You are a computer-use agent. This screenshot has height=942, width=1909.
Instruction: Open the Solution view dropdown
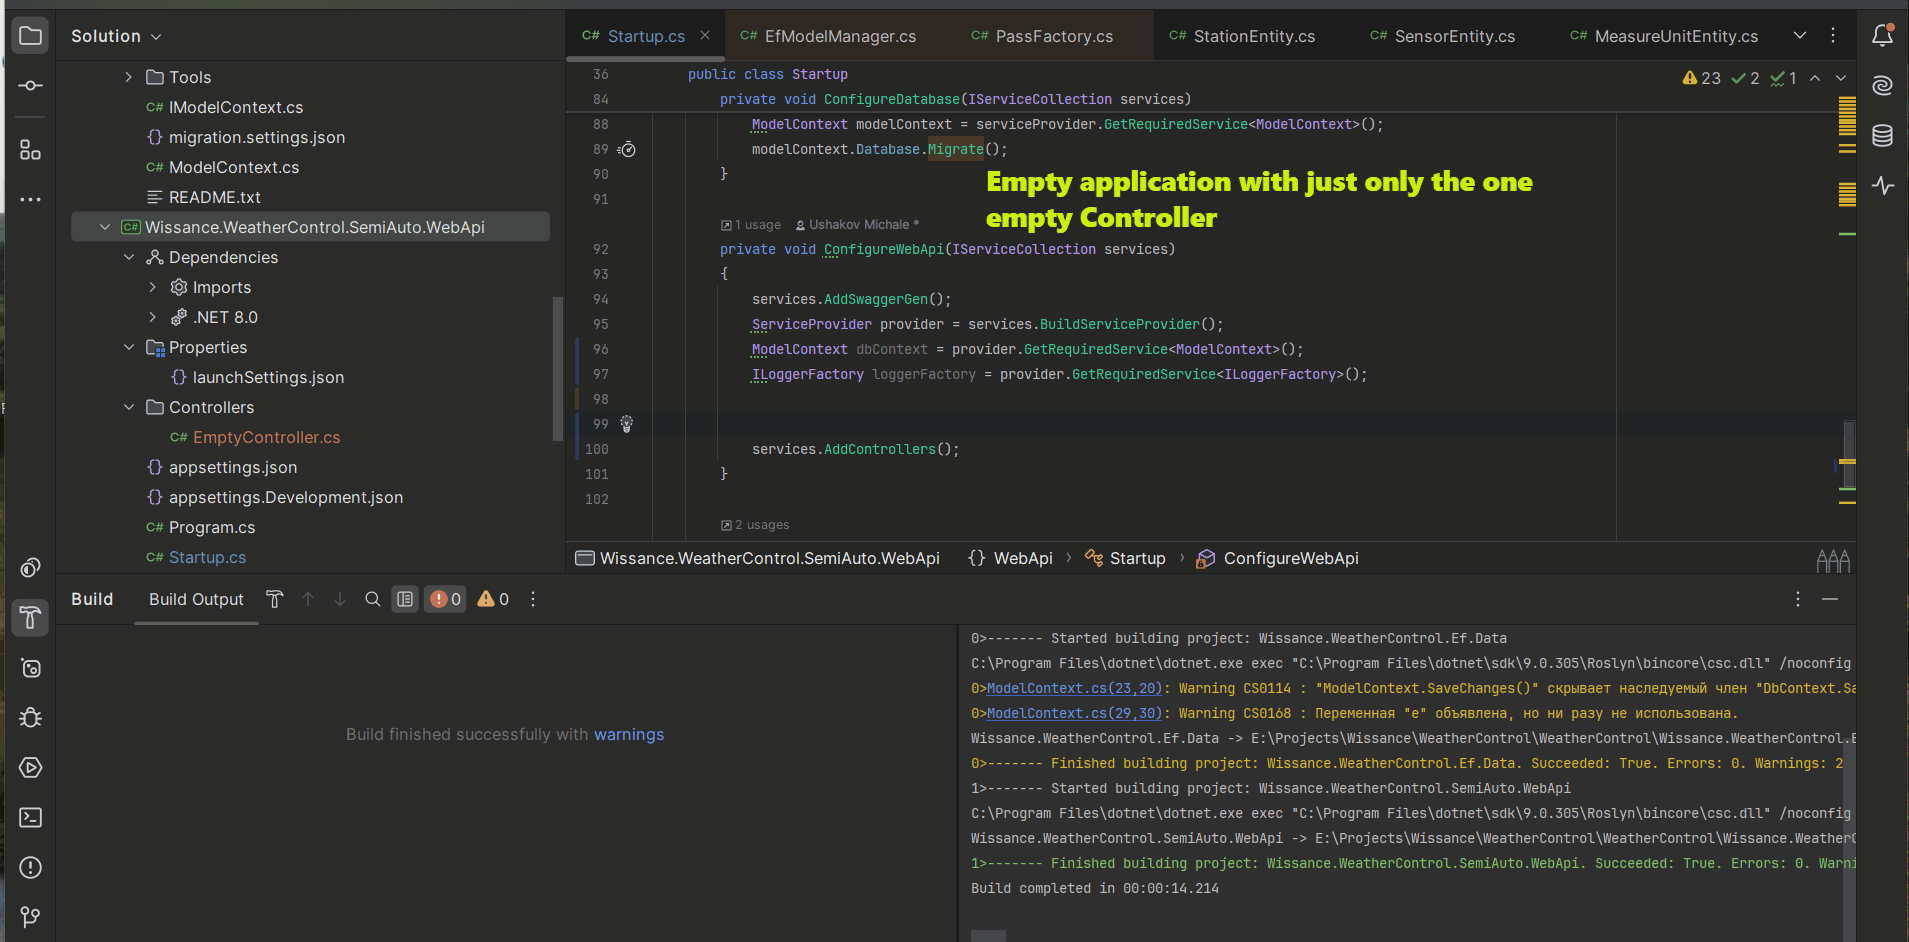[x=116, y=36]
